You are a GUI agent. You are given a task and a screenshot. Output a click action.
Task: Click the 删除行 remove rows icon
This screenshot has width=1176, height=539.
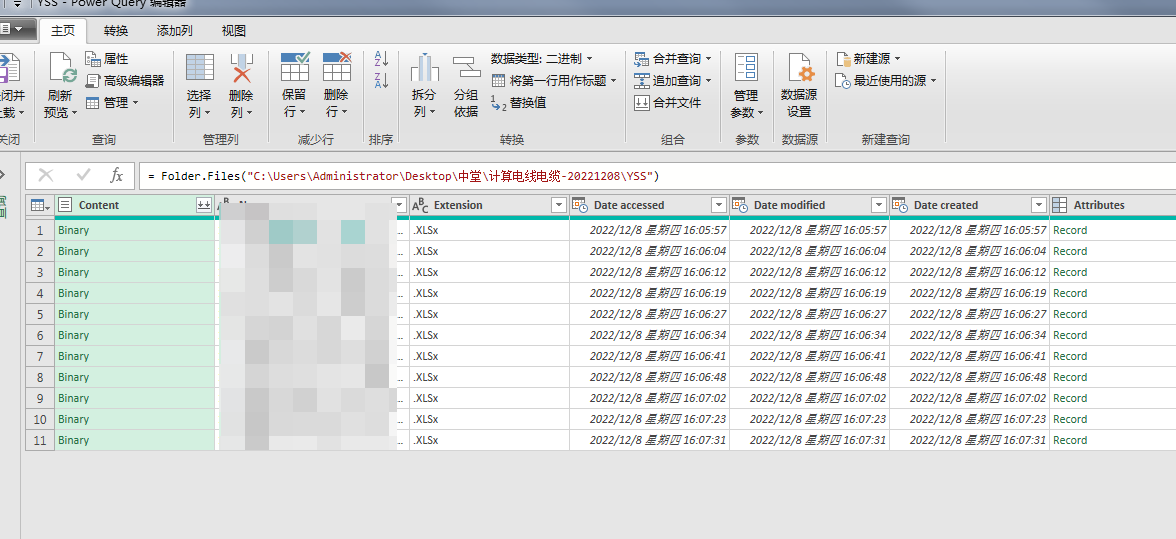click(x=337, y=67)
